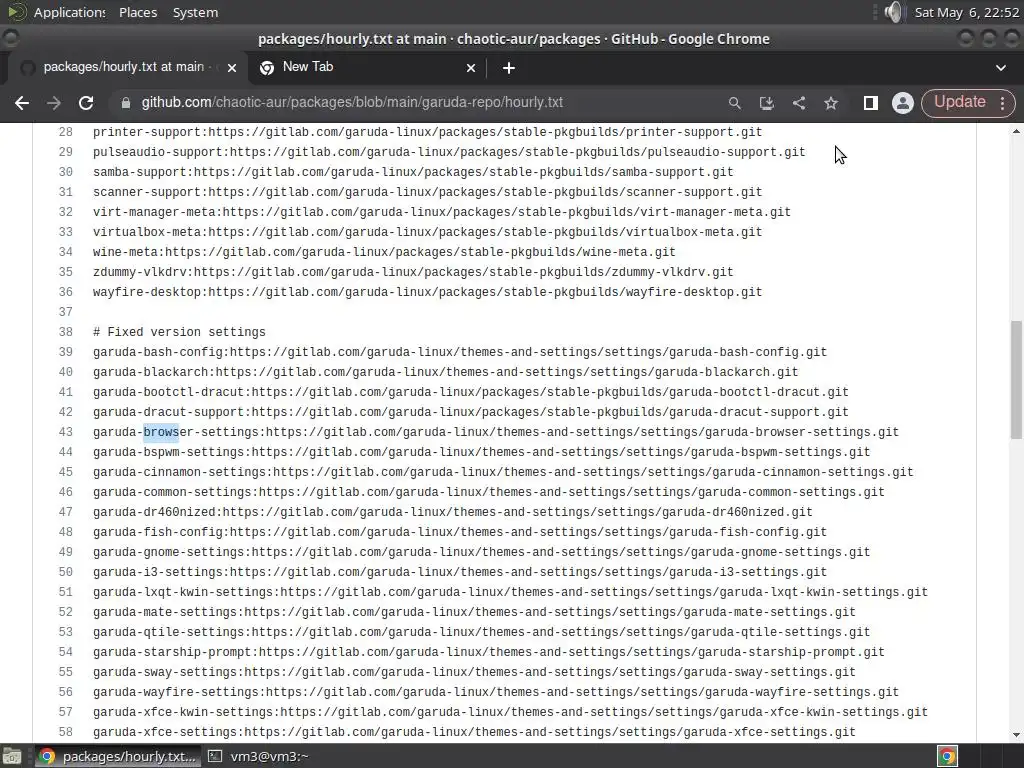Click the vertical scrollbar thumb
The height and width of the screenshot is (768, 1024).
point(1016,379)
